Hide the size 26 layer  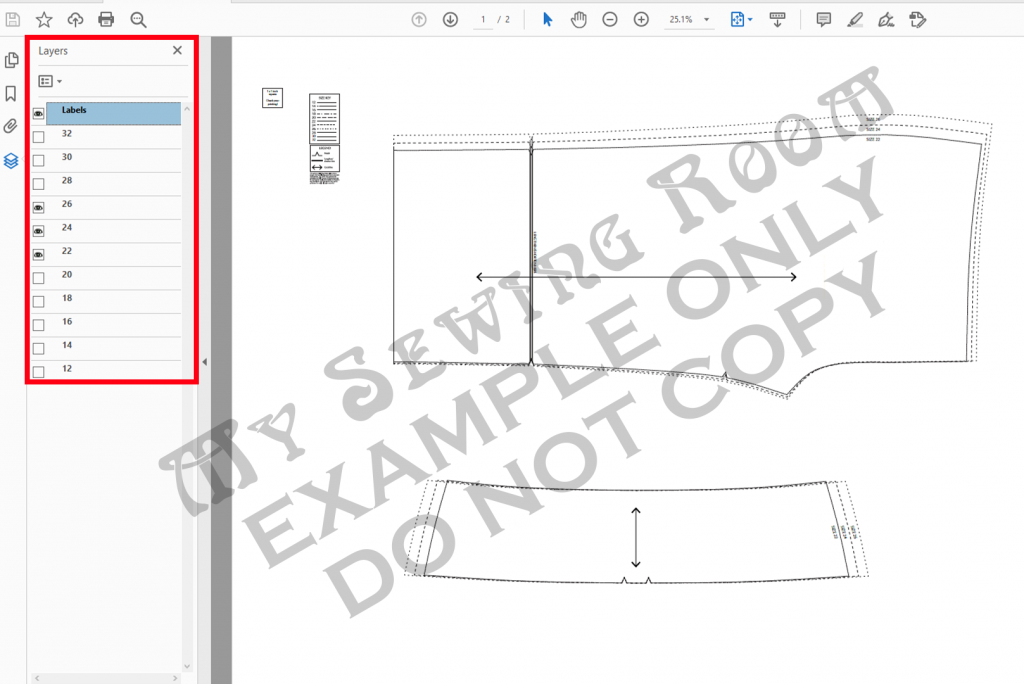tap(39, 207)
